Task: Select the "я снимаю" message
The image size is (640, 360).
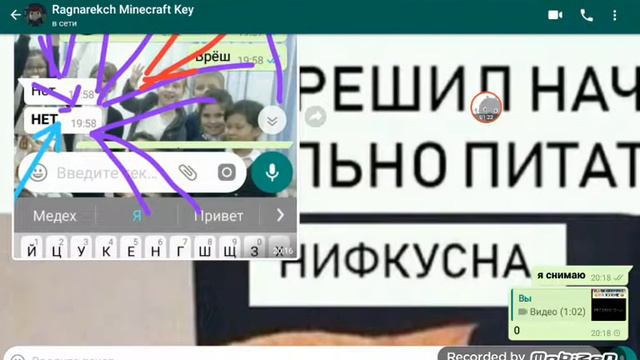Action: (x=581, y=276)
